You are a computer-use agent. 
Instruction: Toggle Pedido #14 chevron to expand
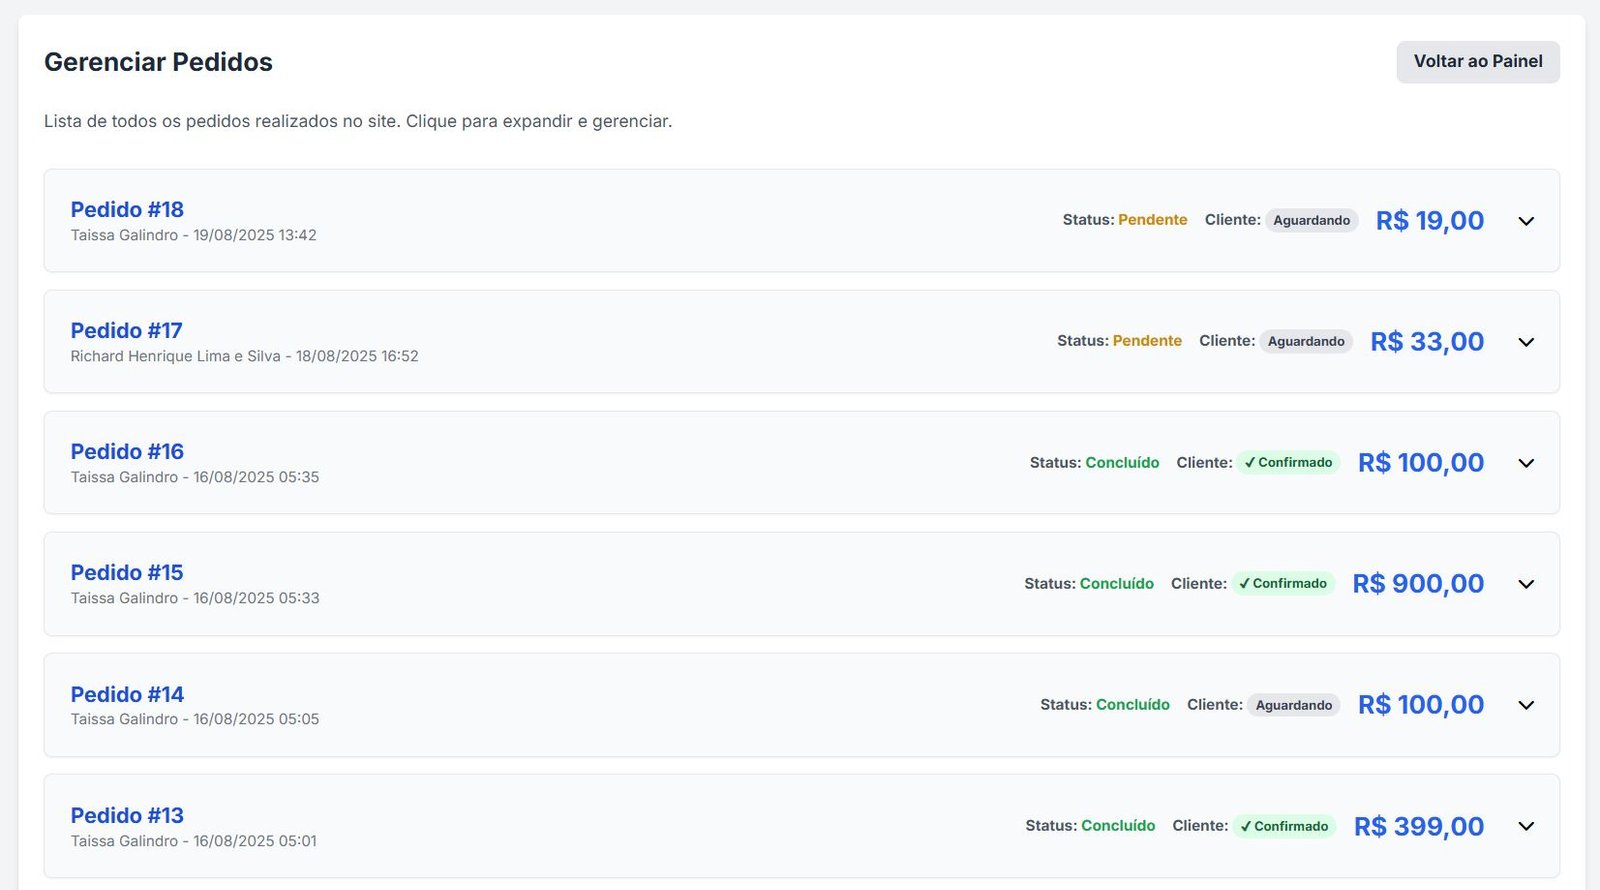point(1525,705)
